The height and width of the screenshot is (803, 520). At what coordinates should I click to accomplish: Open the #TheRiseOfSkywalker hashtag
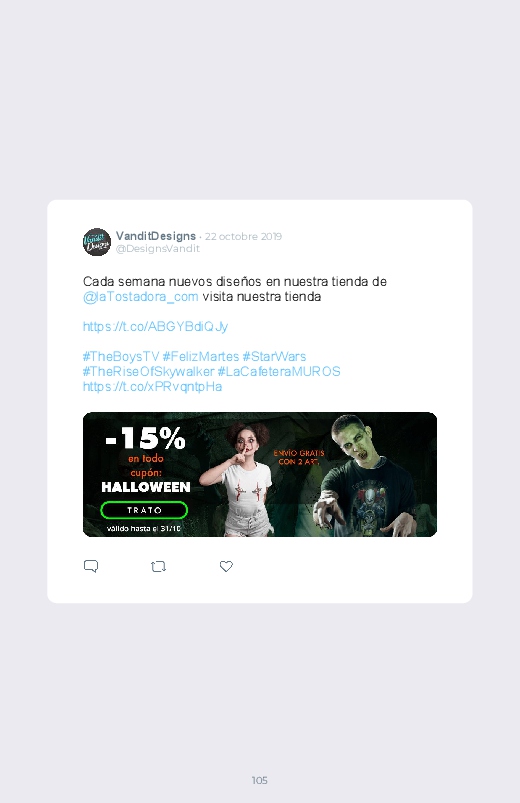pos(149,371)
